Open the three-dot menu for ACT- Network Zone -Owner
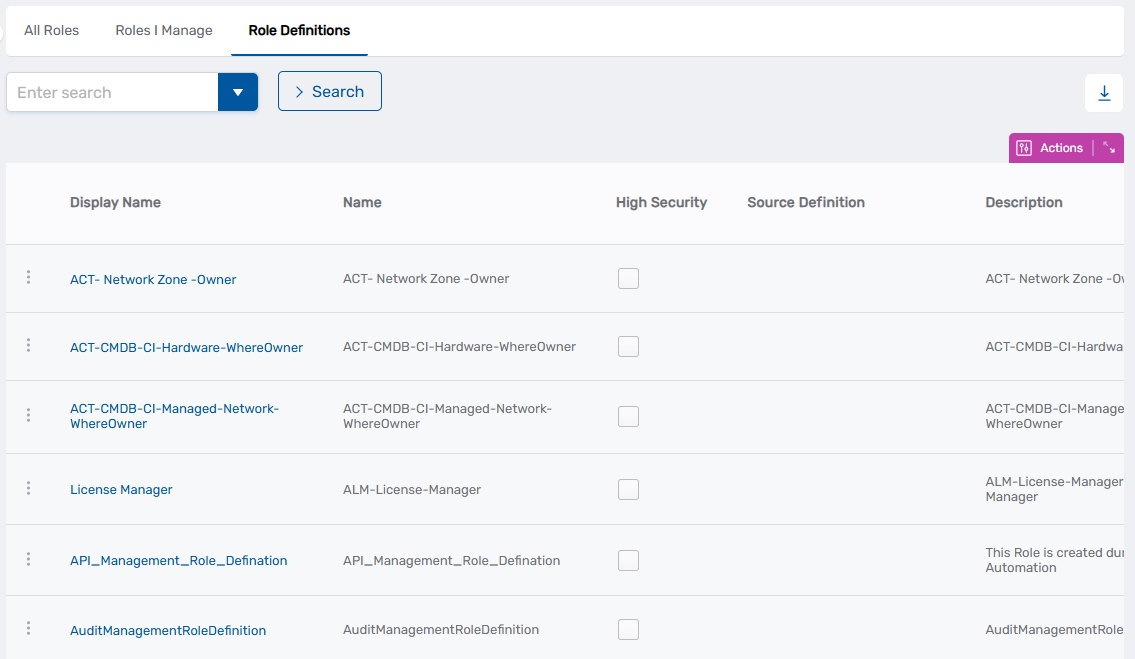Viewport: 1135px width, 659px height. point(28,278)
